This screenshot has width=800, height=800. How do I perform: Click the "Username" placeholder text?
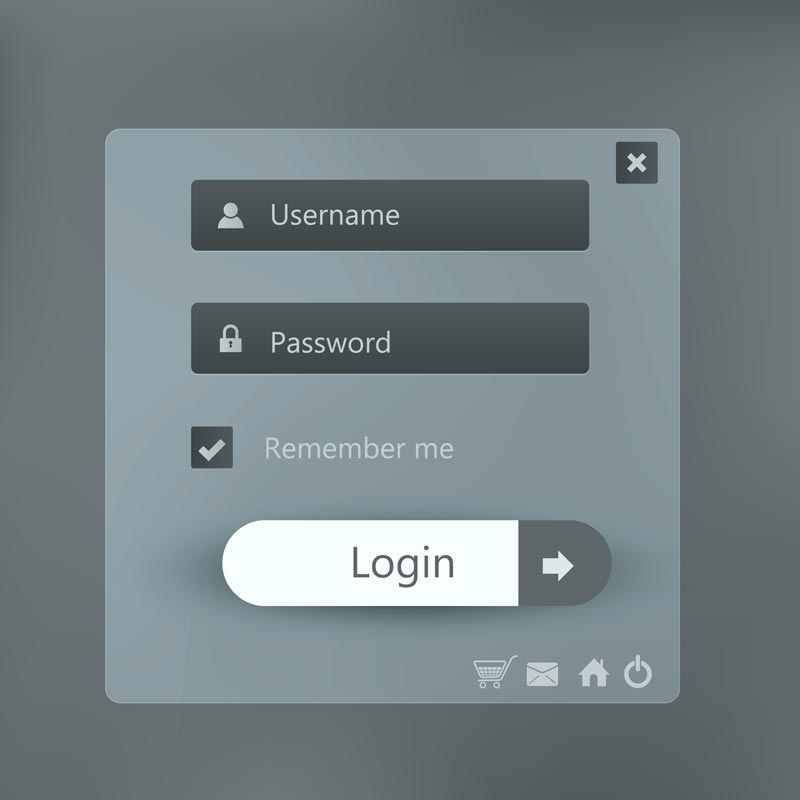[335, 215]
